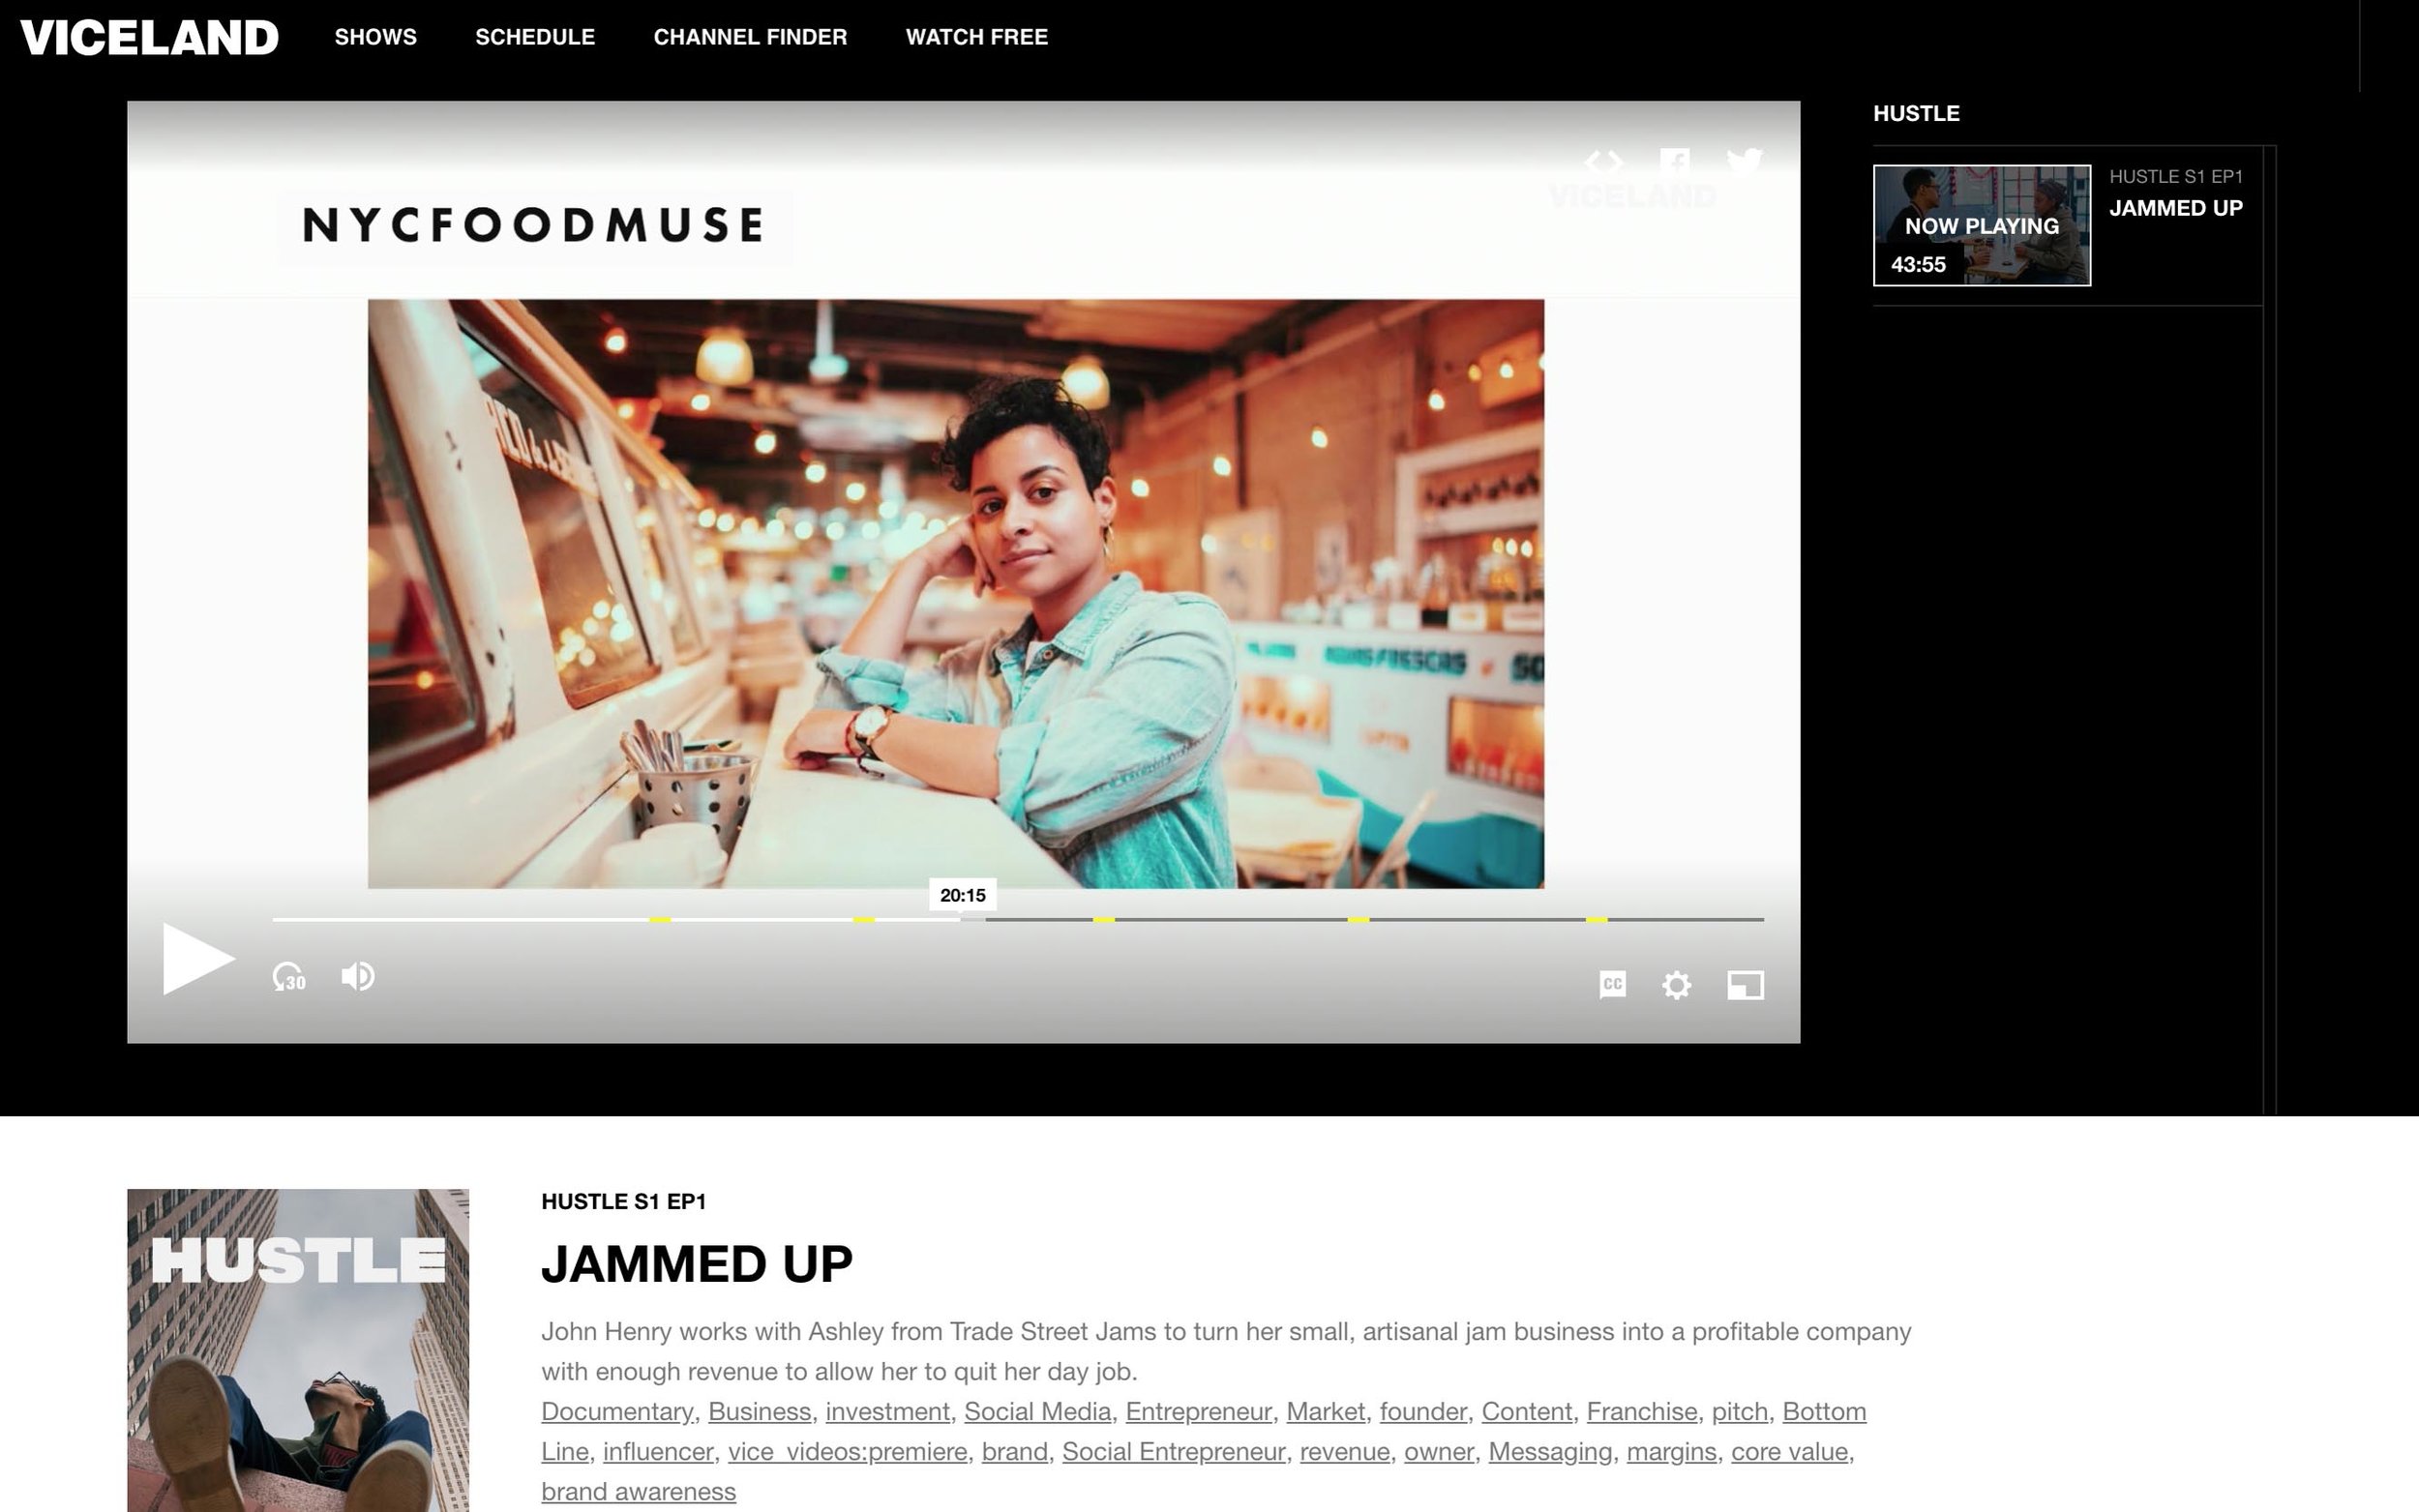Click HUSTLE S1 EP1 label above title
This screenshot has height=1512, width=2419.
click(624, 1201)
